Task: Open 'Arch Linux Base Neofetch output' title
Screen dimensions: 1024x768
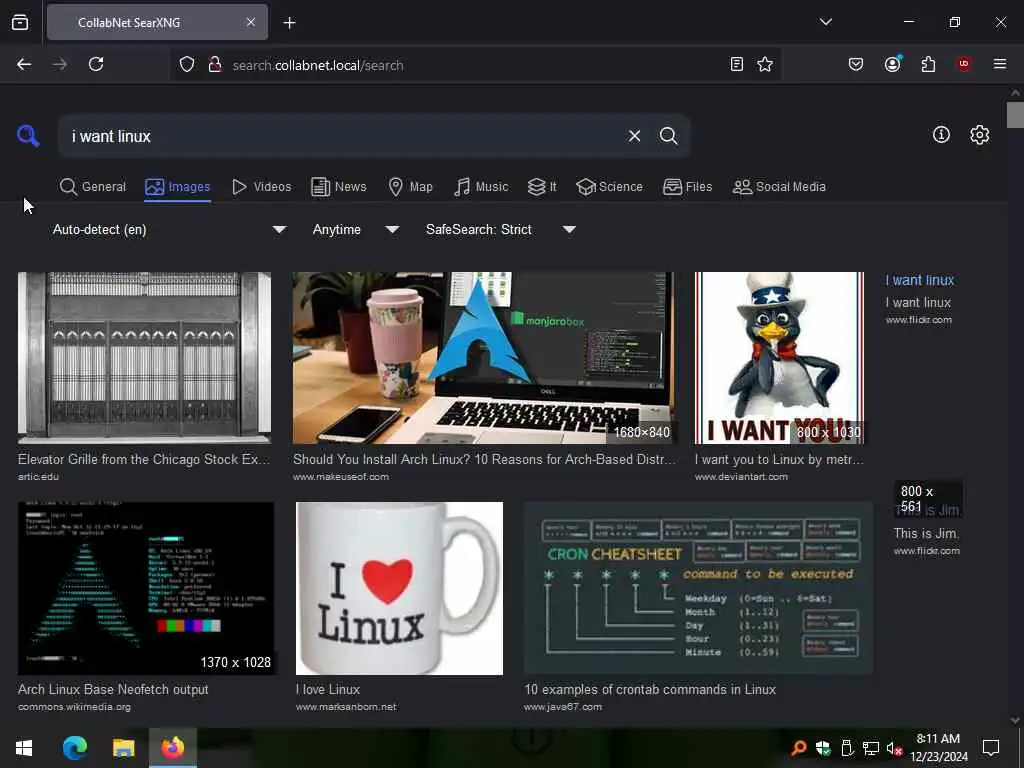Action: click(113, 689)
